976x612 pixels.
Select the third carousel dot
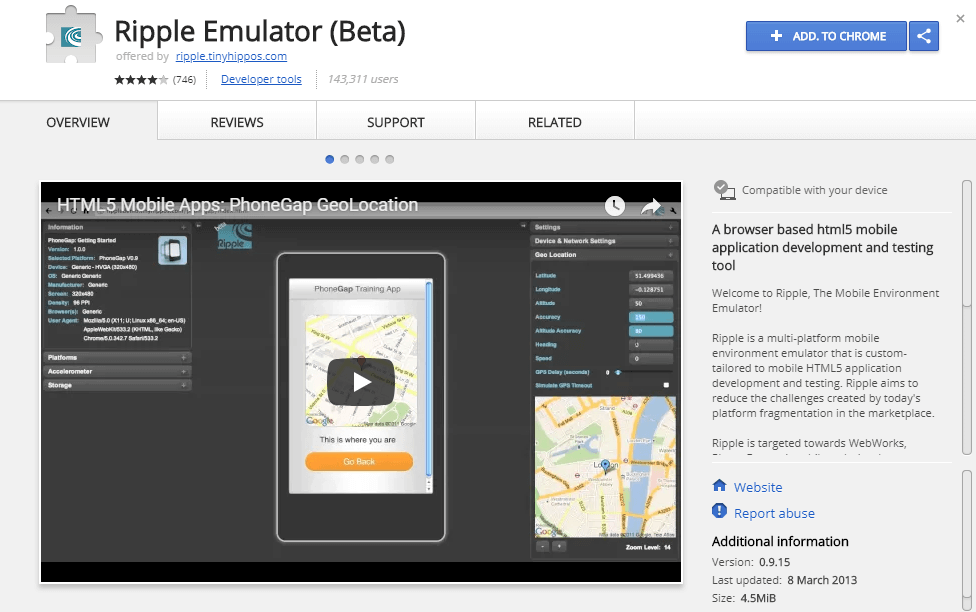pos(360,159)
